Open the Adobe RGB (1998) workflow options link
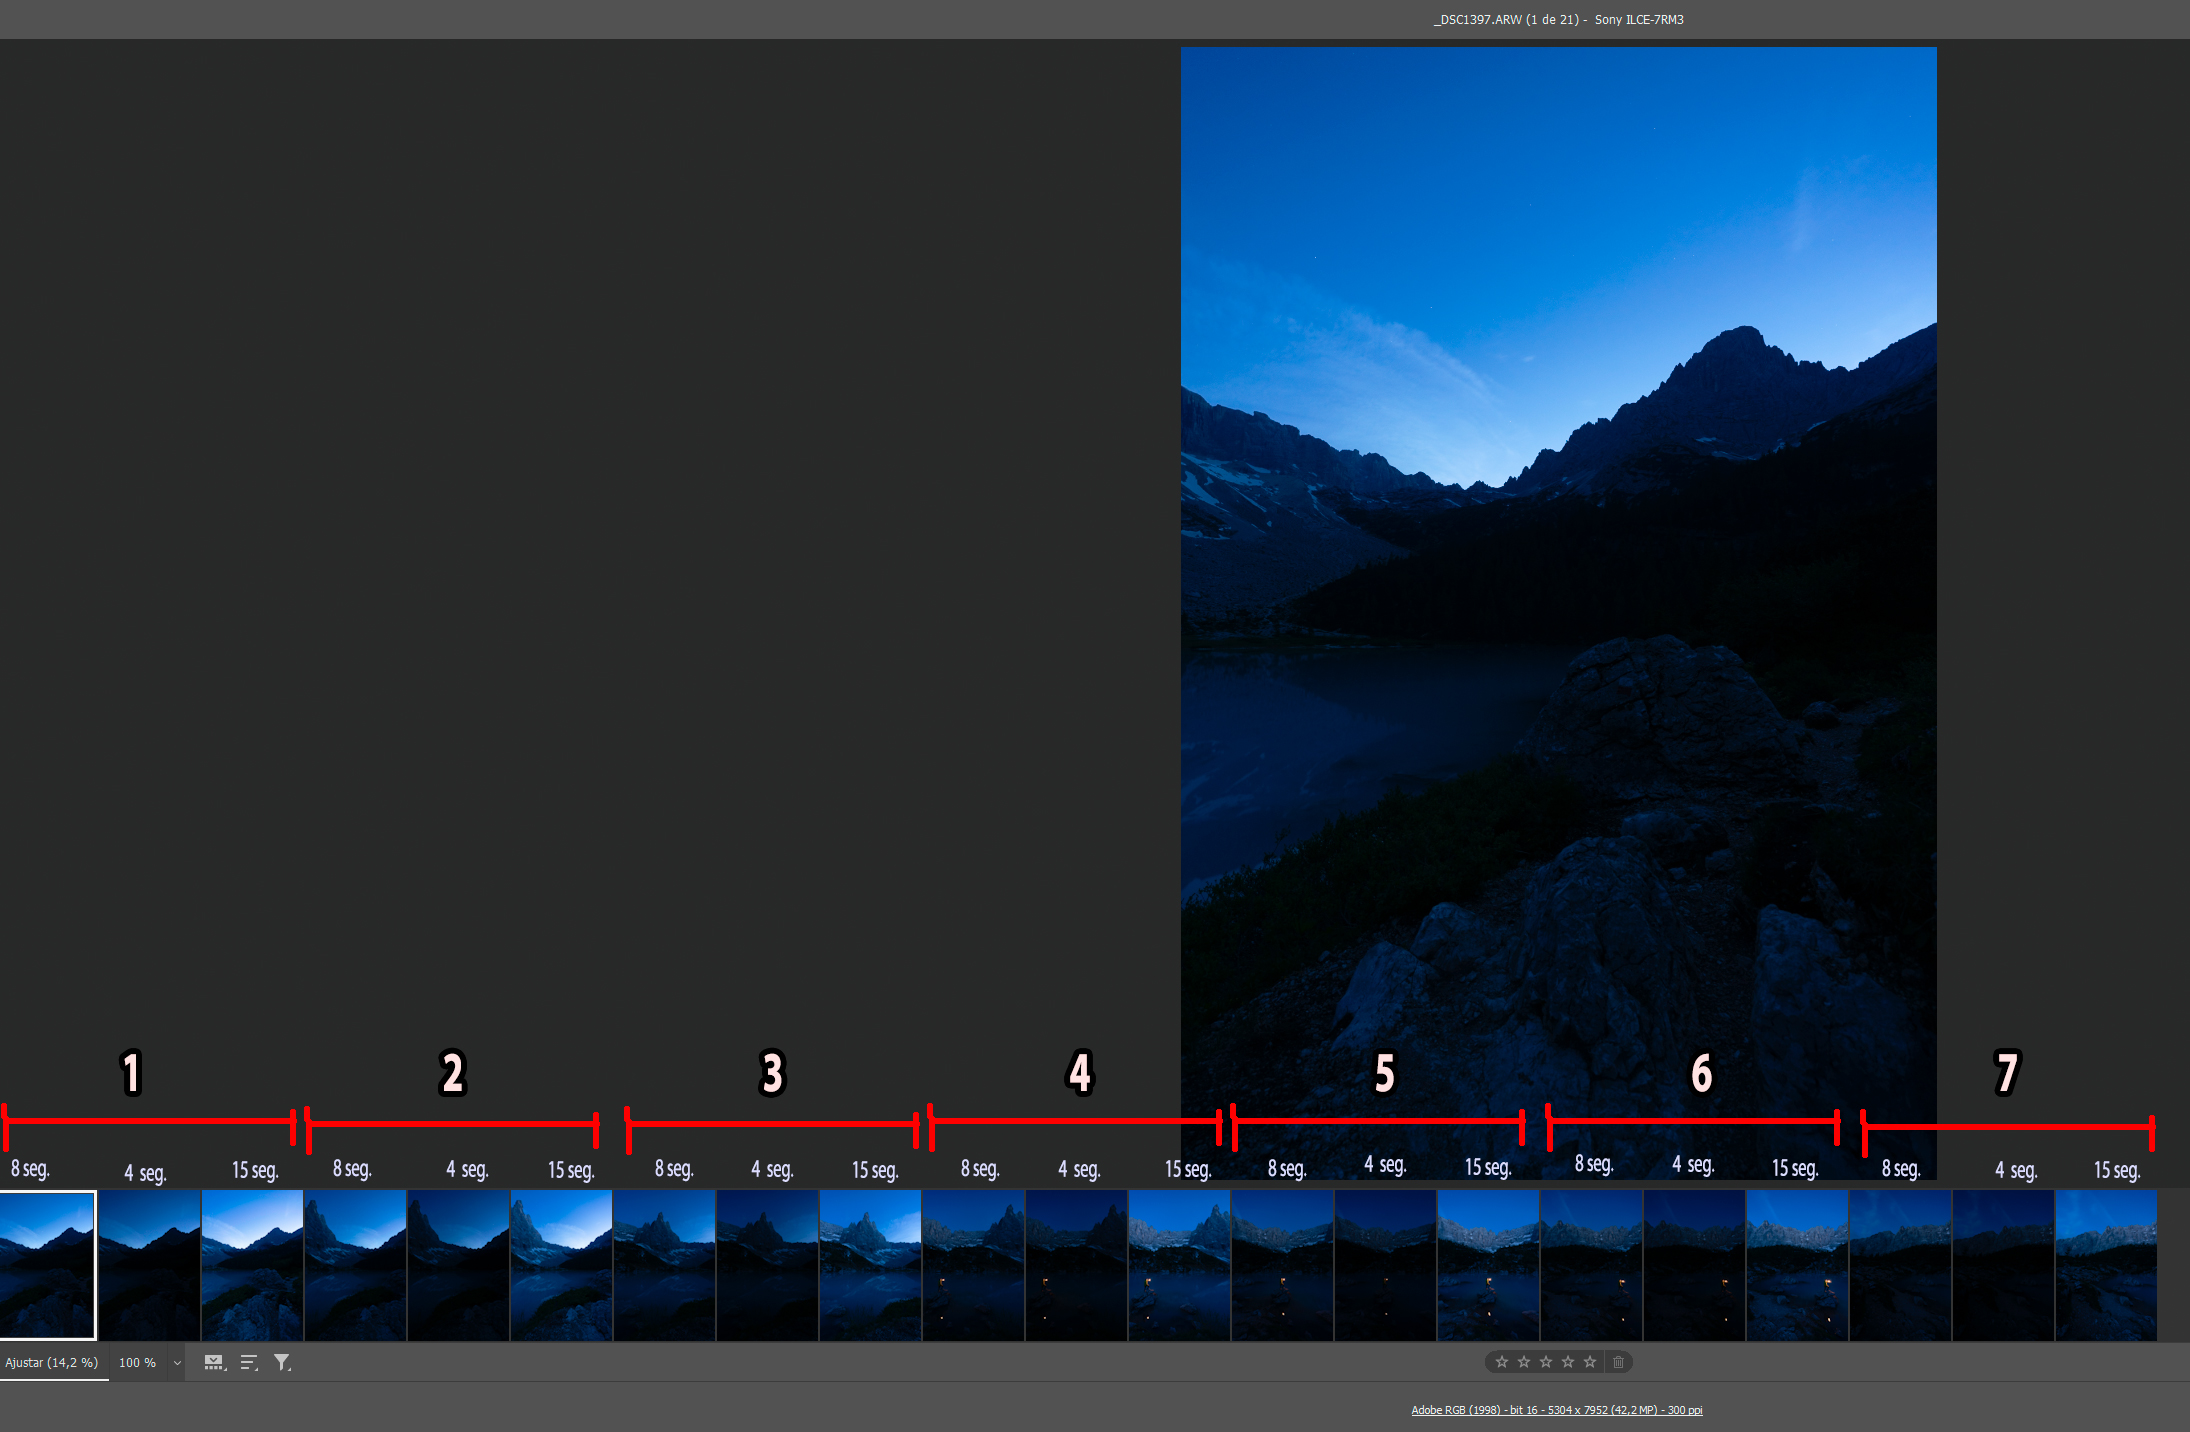 [1556, 1410]
